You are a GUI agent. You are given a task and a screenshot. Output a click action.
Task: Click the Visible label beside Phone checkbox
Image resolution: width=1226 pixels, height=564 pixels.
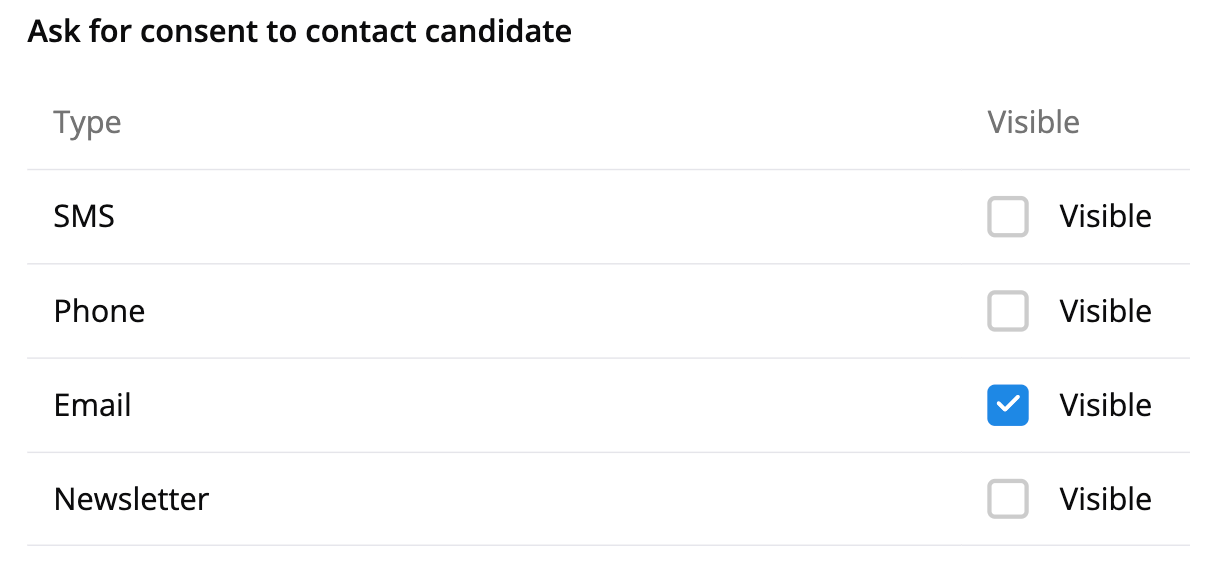1105,311
